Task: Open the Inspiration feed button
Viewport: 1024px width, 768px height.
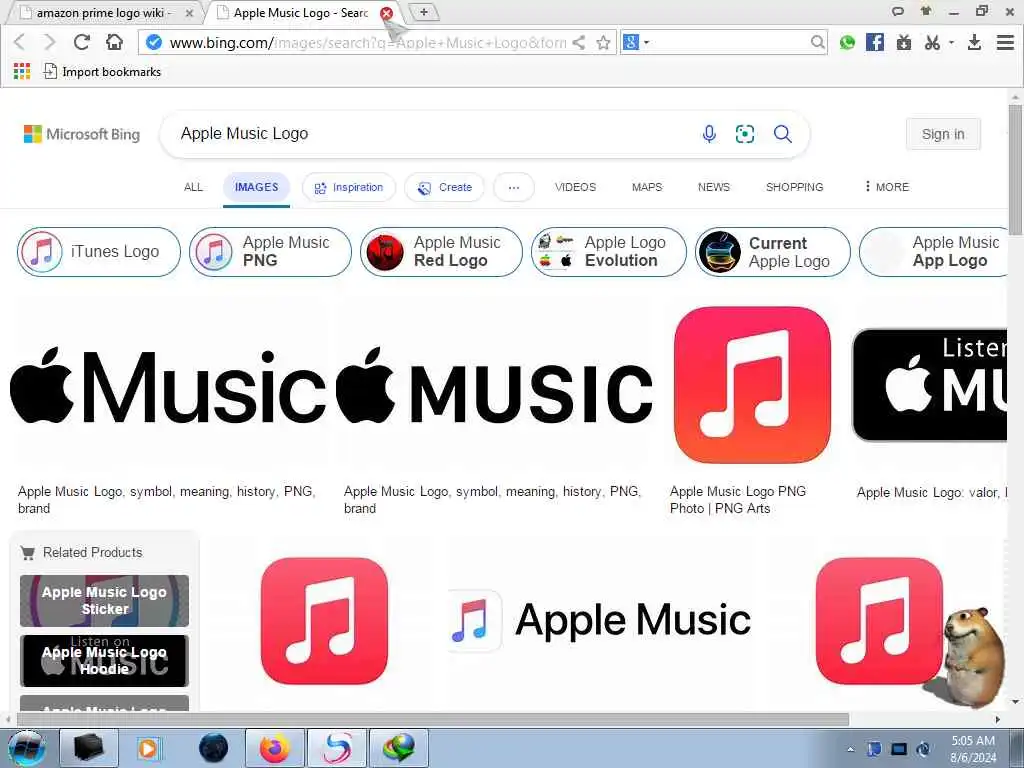Action: pos(349,187)
